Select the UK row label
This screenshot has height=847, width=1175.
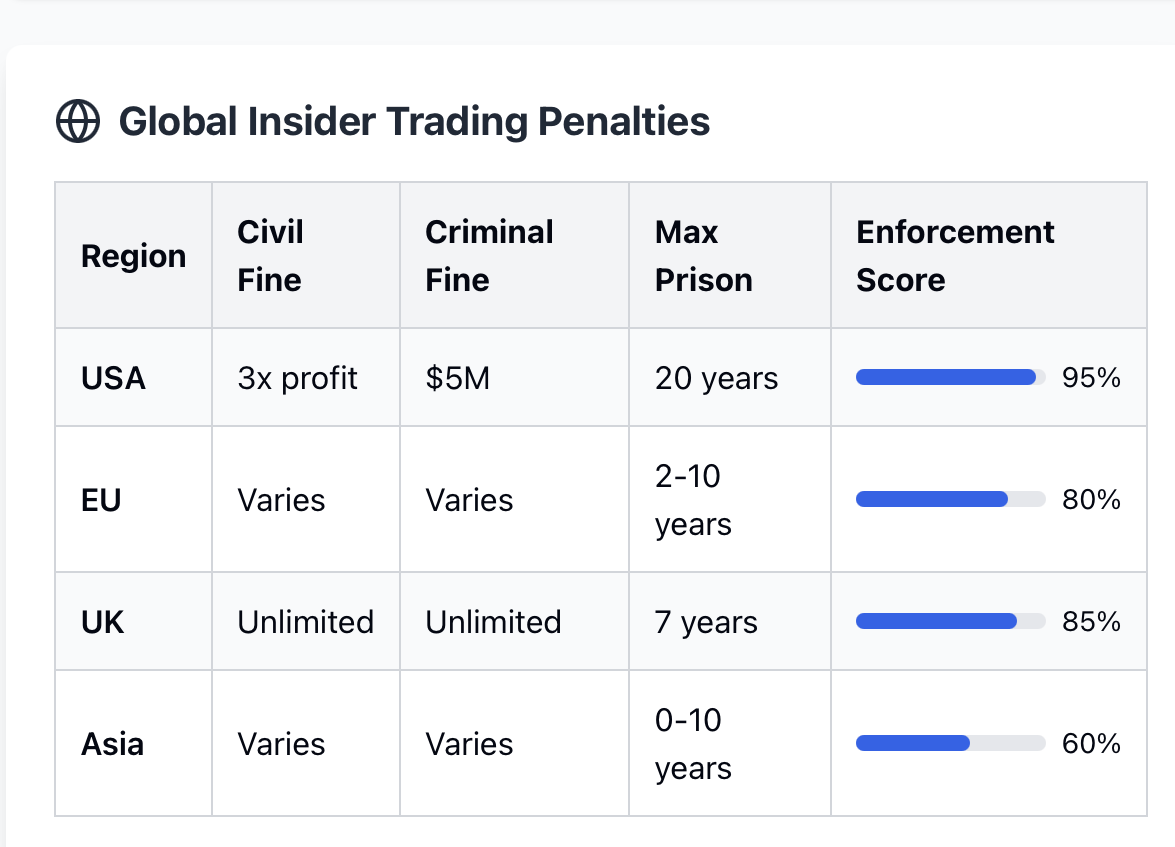pyautogui.click(x=103, y=622)
